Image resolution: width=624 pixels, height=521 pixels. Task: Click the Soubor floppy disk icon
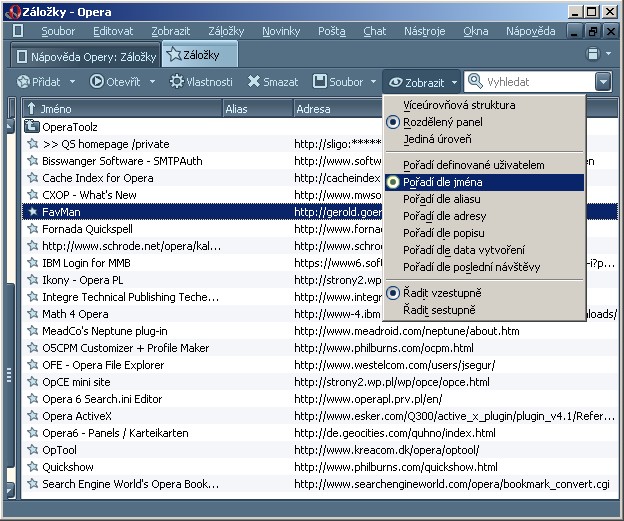tap(320, 82)
